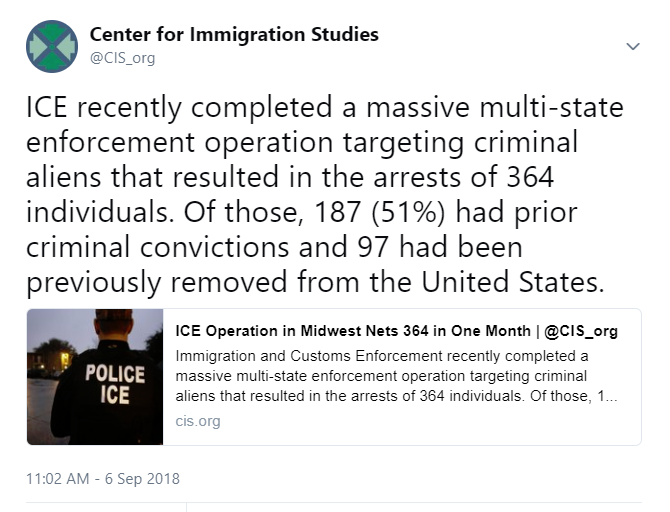Click the truncated "1..." ending of card description

pos(607,396)
